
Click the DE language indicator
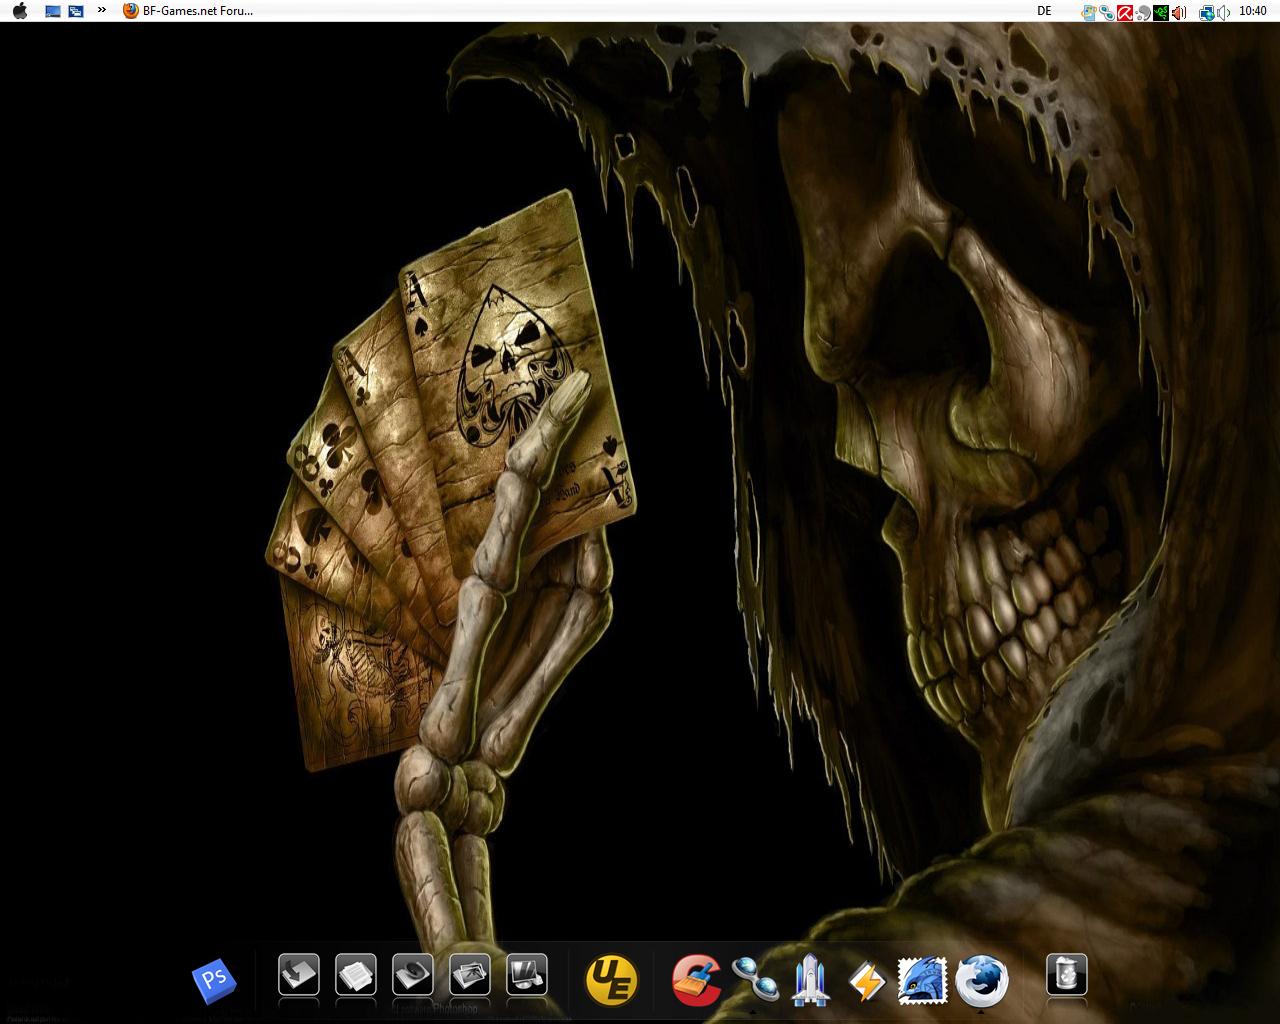click(x=1045, y=11)
